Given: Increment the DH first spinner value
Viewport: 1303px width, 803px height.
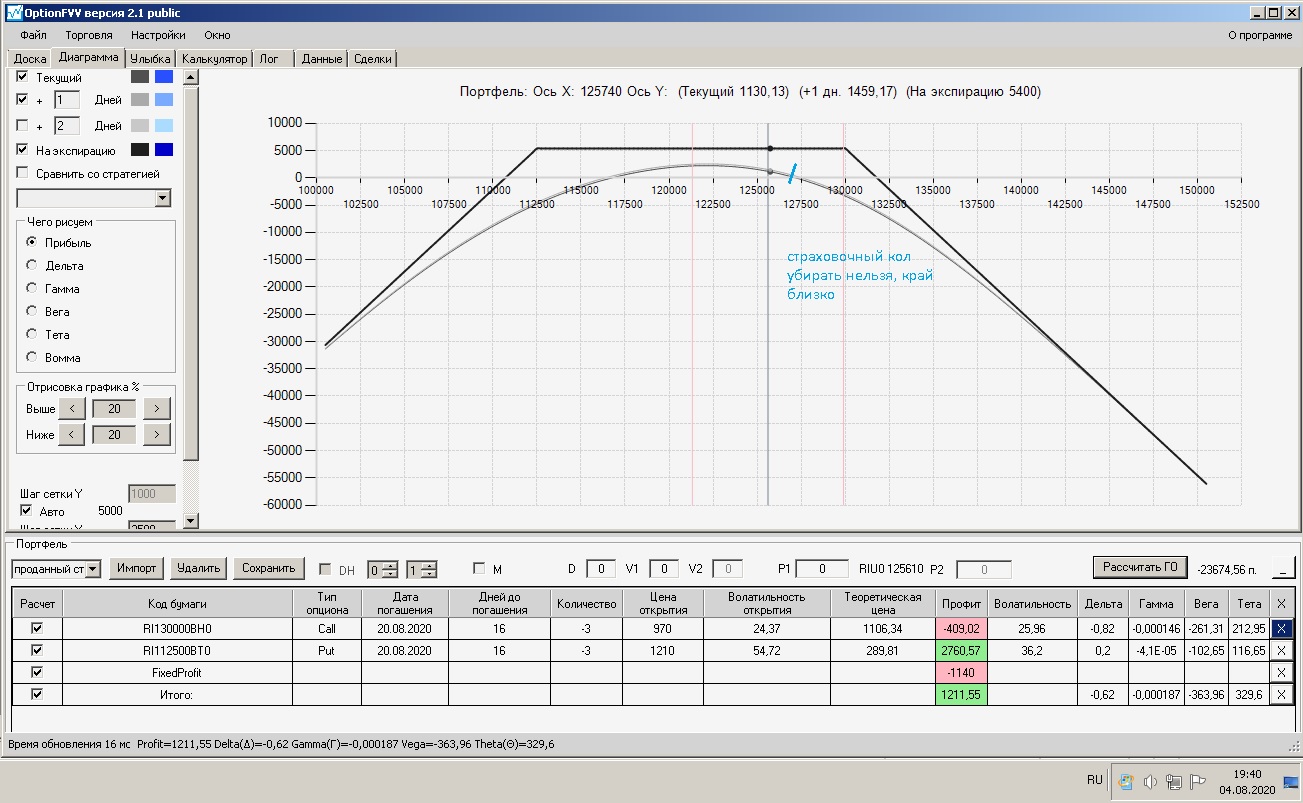Looking at the screenshot, I should click(390, 565).
